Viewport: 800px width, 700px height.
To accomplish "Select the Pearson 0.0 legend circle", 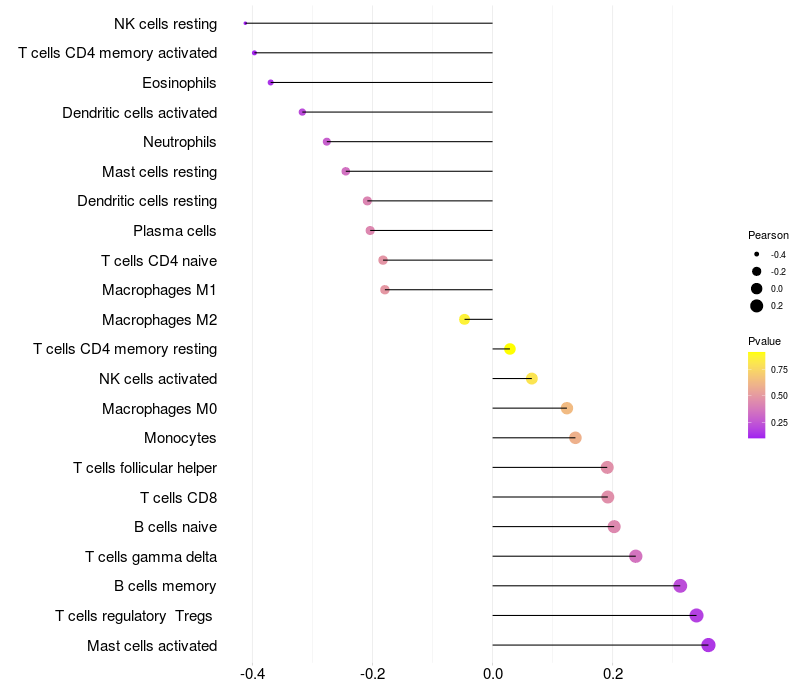I will [756, 289].
